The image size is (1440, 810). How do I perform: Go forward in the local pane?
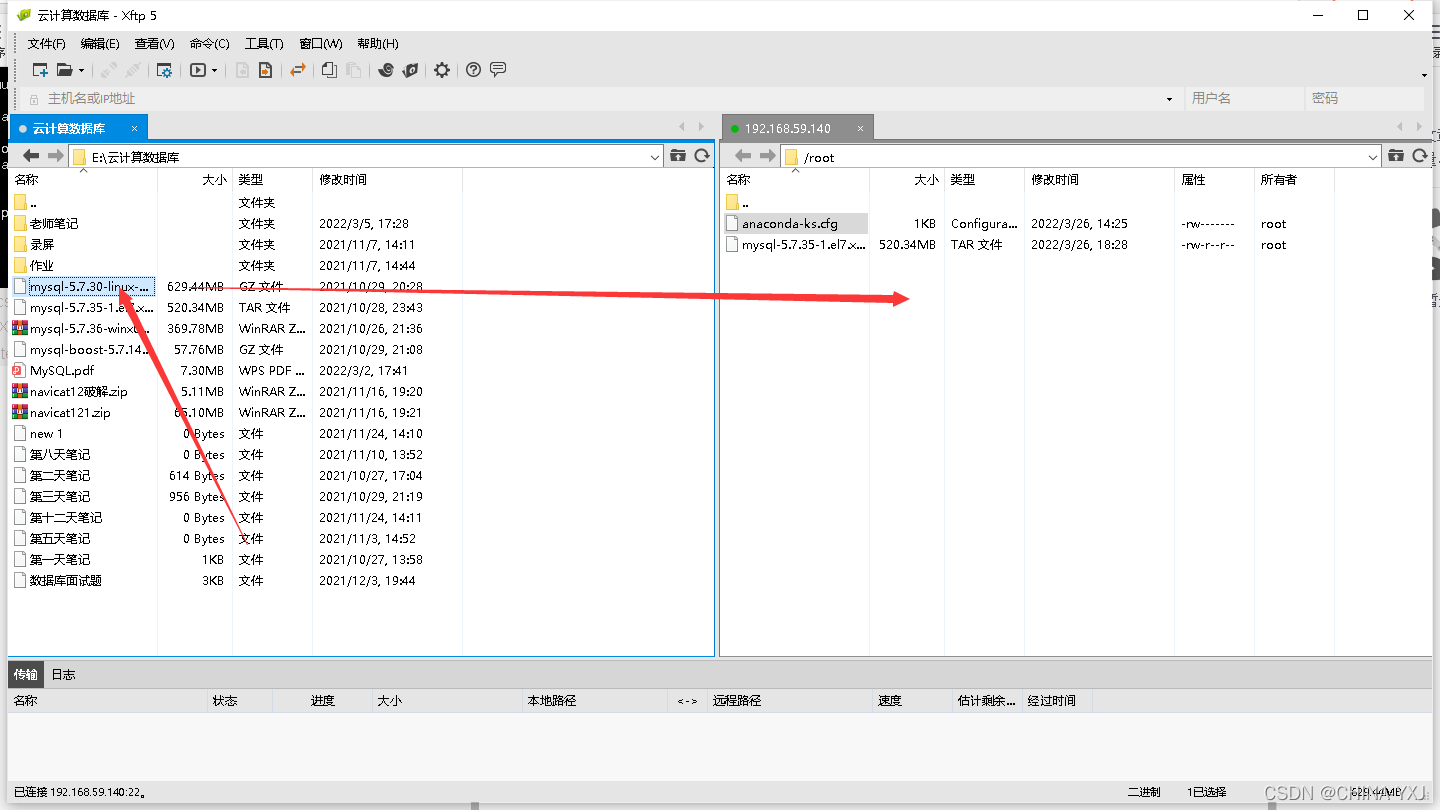click(55, 156)
